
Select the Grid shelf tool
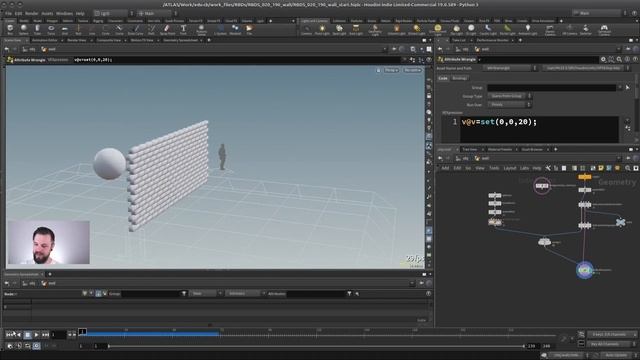click(64, 30)
